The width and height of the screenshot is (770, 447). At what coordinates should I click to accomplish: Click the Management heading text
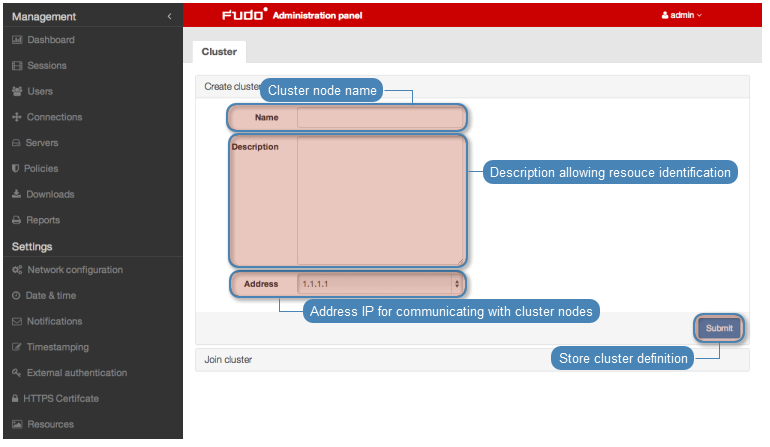(x=44, y=17)
